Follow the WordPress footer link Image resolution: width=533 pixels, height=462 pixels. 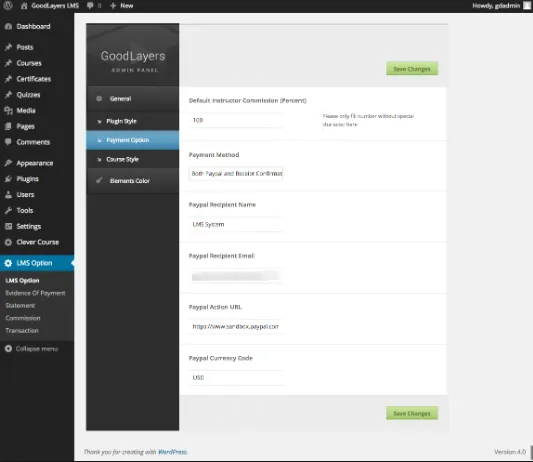[x=173, y=452]
